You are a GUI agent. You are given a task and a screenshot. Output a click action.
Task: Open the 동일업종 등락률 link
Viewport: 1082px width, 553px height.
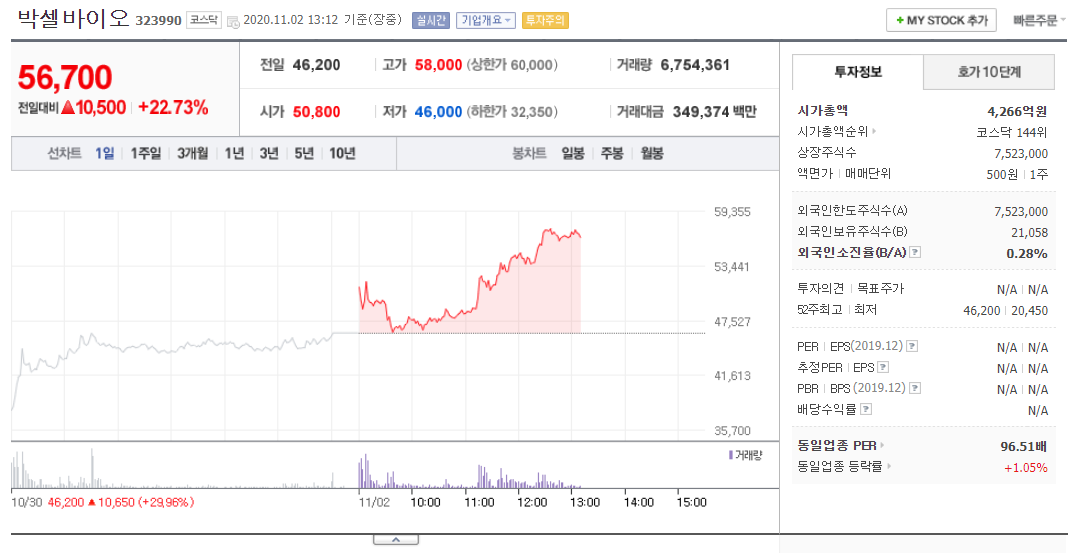pos(843,466)
